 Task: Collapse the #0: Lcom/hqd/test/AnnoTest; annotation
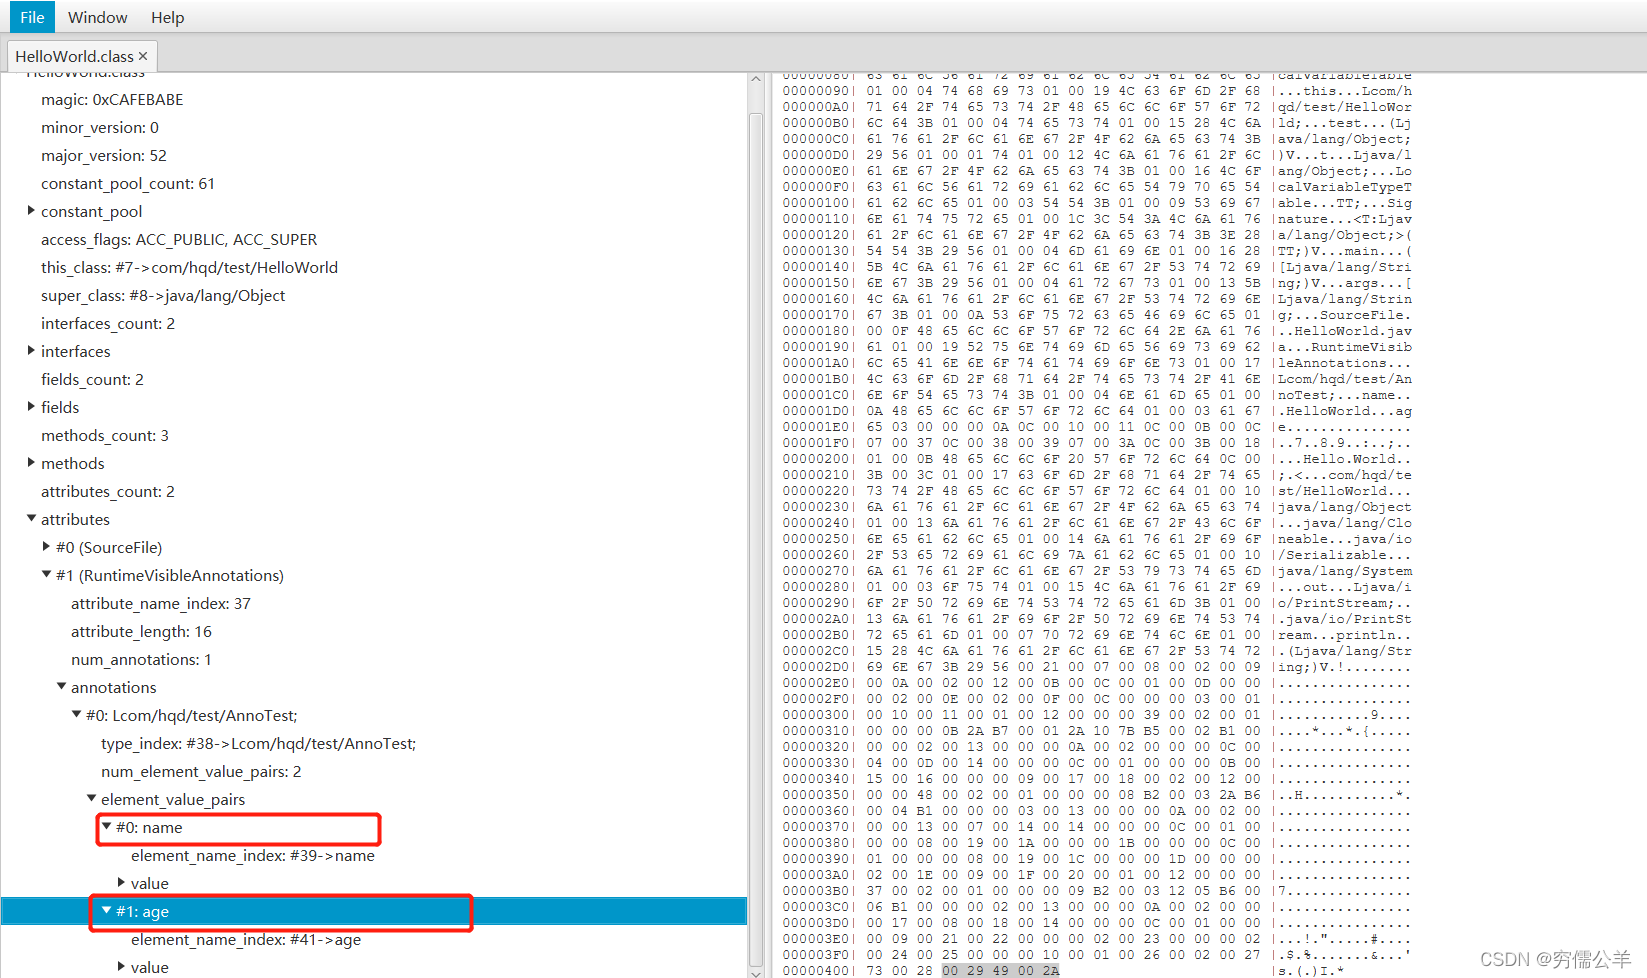[x=76, y=715]
